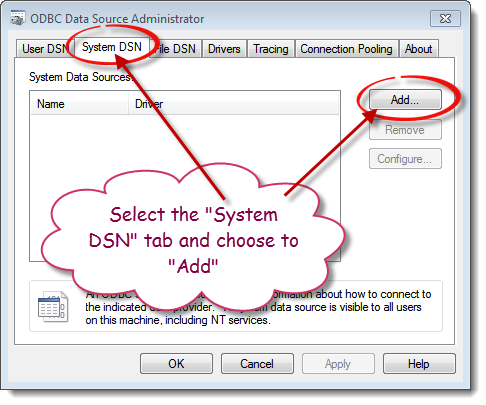Image resolution: width=486 pixels, height=405 pixels.
Task: Select the System DSN tab
Action: (112, 47)
